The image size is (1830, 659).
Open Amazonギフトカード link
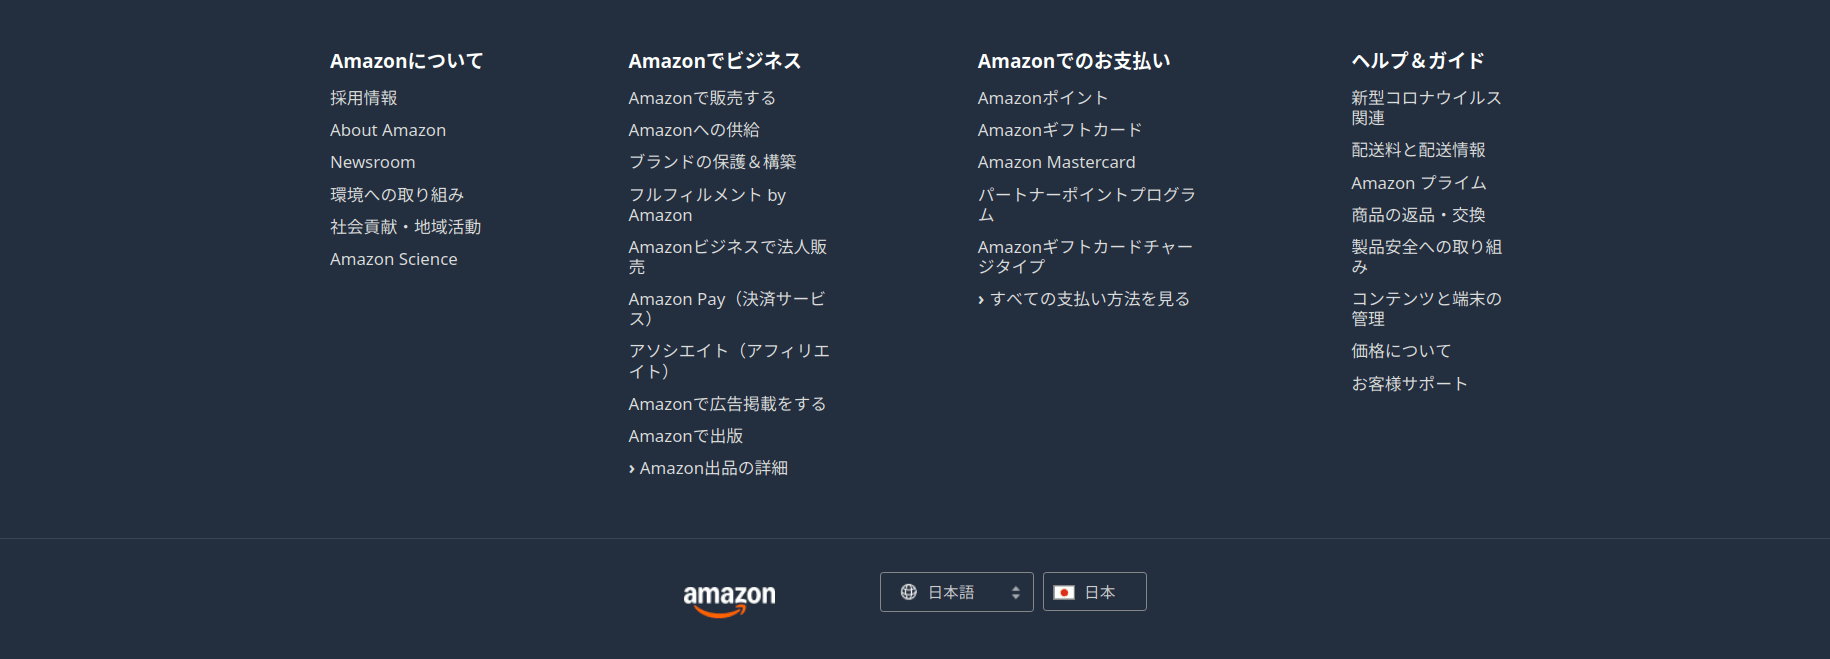(1059, 130)
